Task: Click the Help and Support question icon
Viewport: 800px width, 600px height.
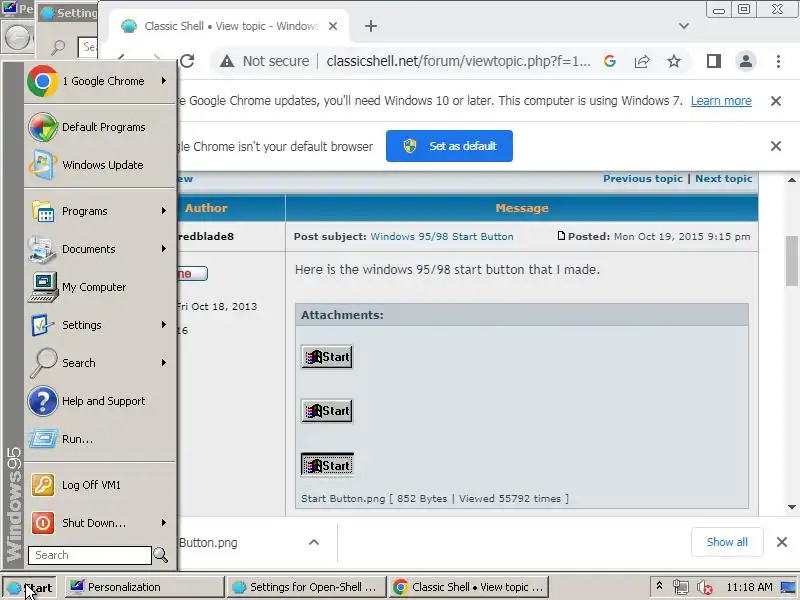Action: coord(43,401)
